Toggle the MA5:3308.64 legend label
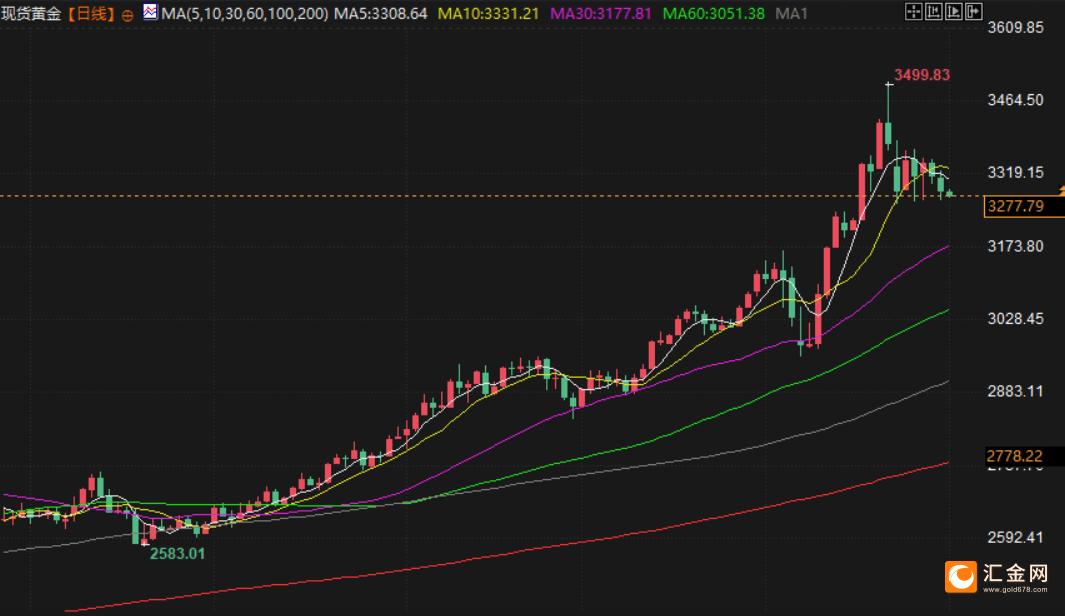1065x616 pixels. (x=380, y=14)
